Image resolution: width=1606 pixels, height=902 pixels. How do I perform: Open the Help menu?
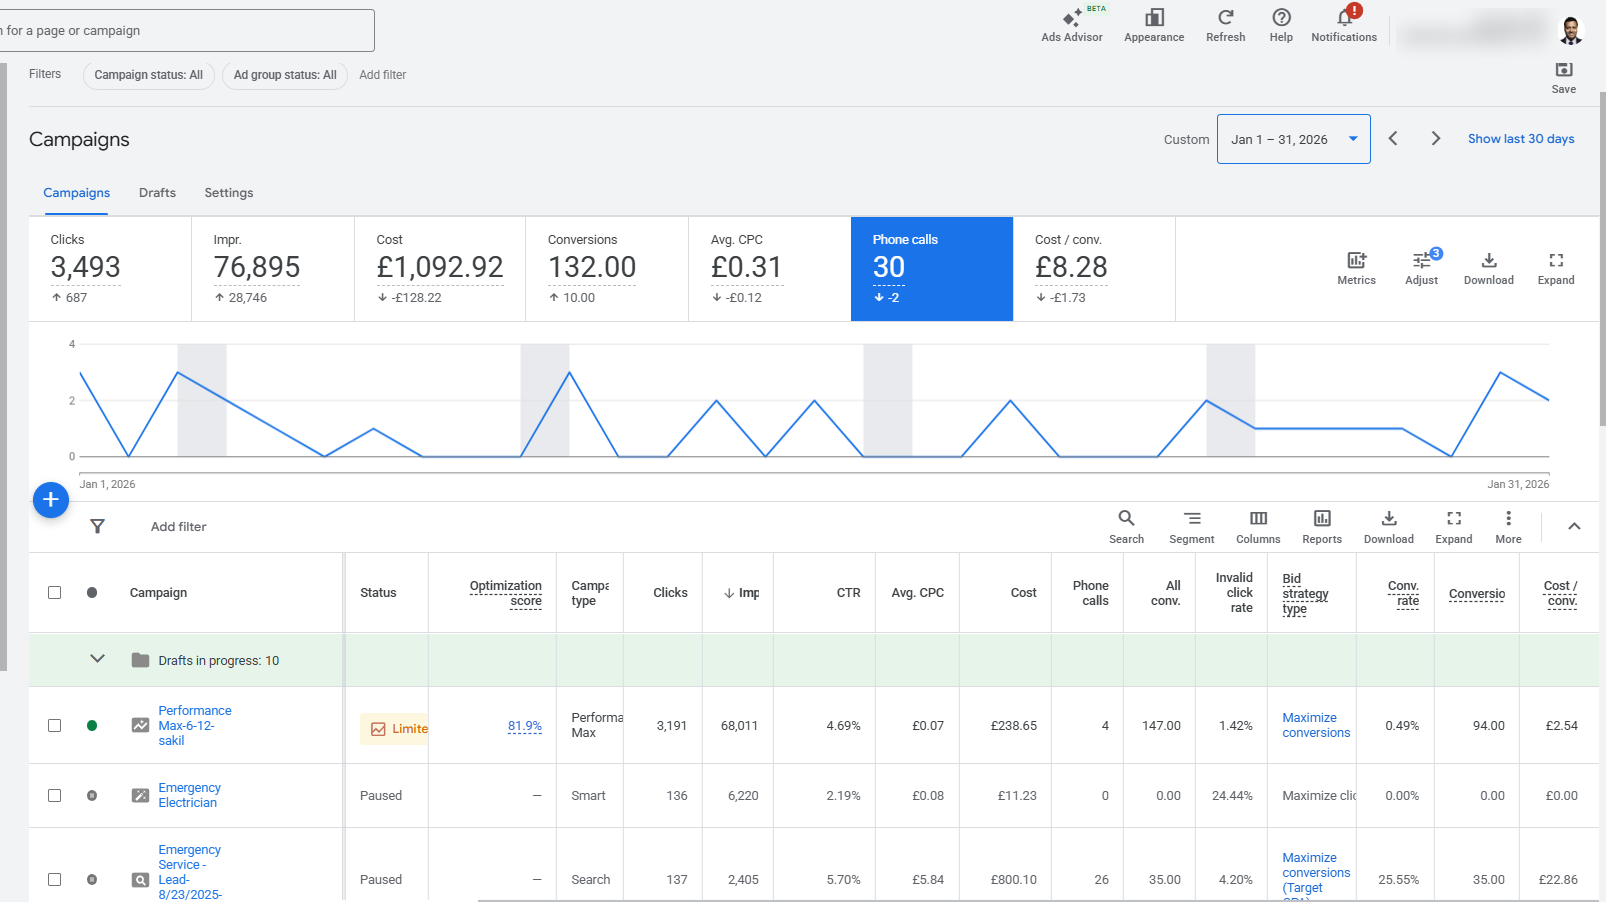pyautogui.click(x=1281, y=25)
